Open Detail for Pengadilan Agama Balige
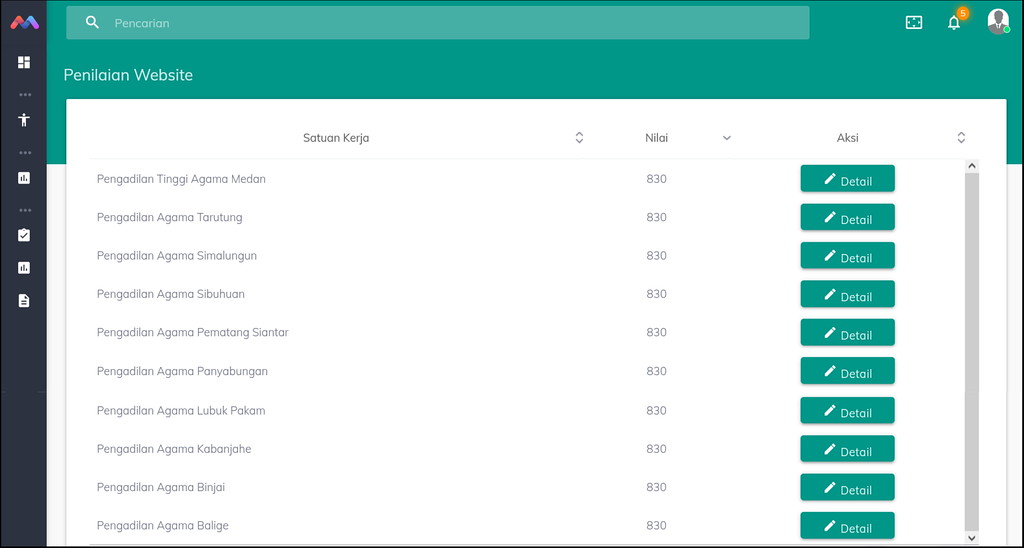 point(848,526)
